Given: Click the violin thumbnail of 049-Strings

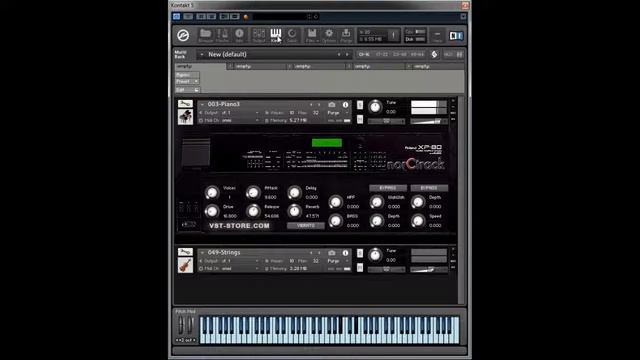Looking at the screenshot, I should [185, 265].
